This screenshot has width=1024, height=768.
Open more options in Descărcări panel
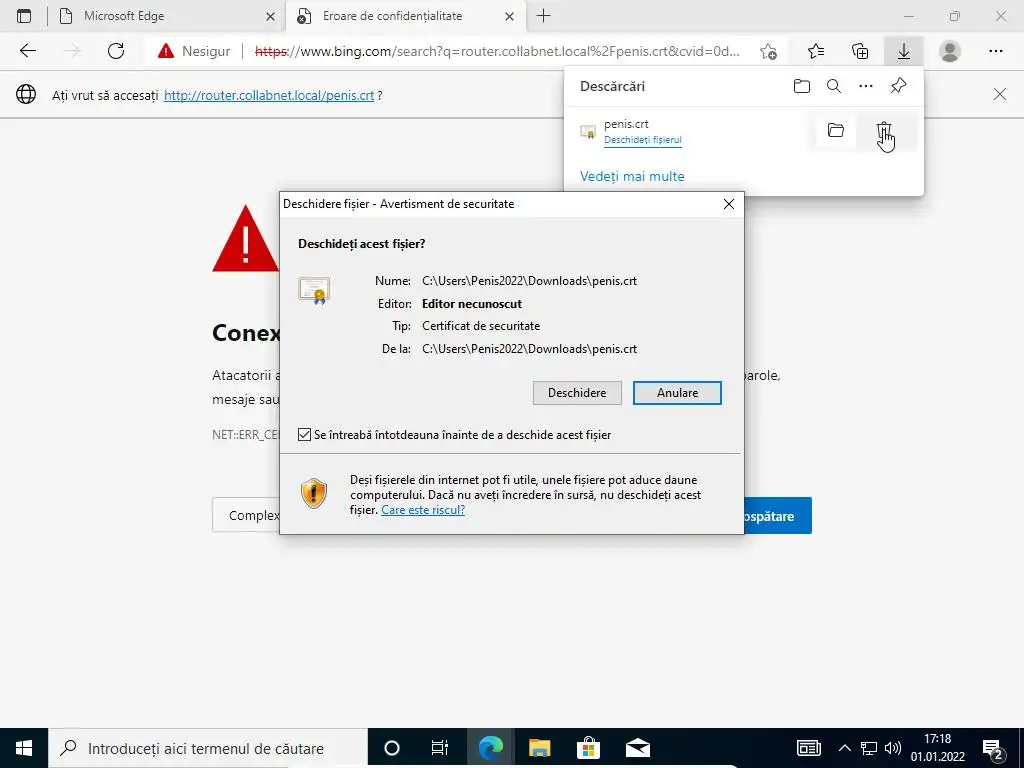[x=866, y=86]
